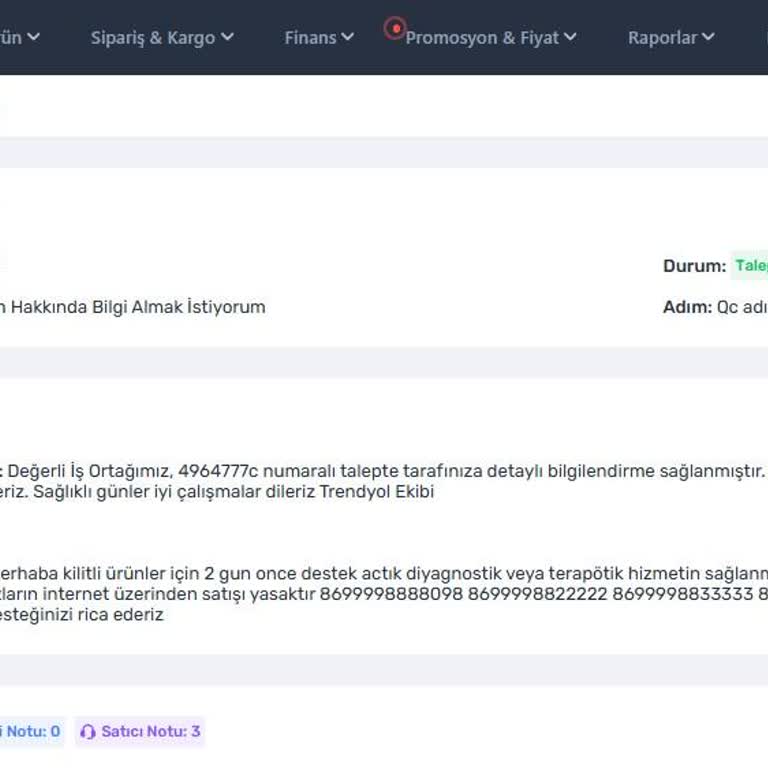
Task: Expand chevron next to Promosyon & Fiyat
Action: coord(570,37)
